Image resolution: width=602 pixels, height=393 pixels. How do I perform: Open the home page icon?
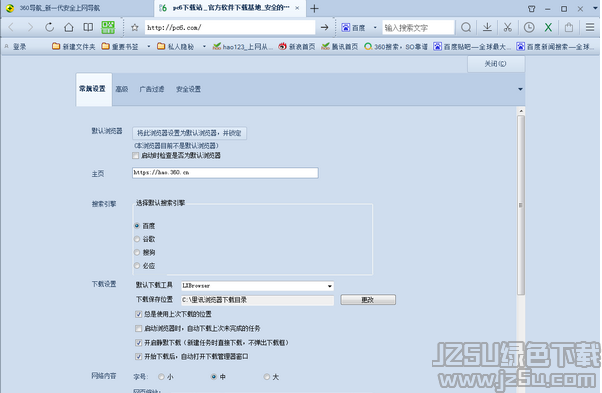[x=69, y=27]
